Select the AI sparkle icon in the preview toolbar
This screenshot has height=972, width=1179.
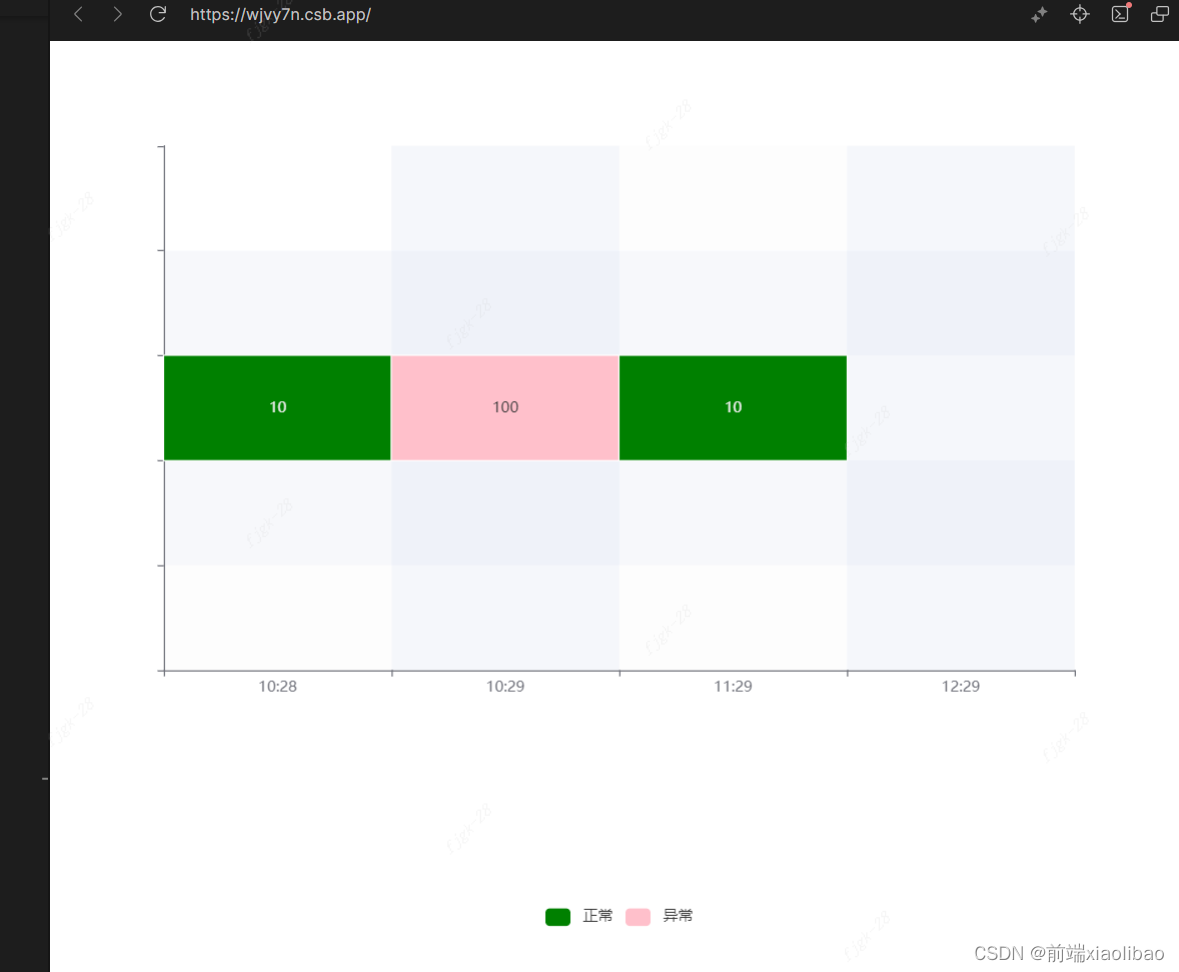(1039, 15)
